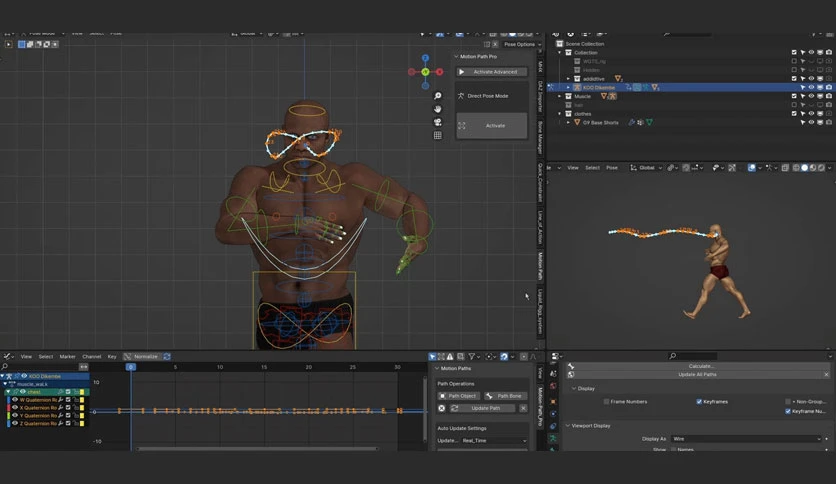Open the World properties tab icon

[553, 386]
